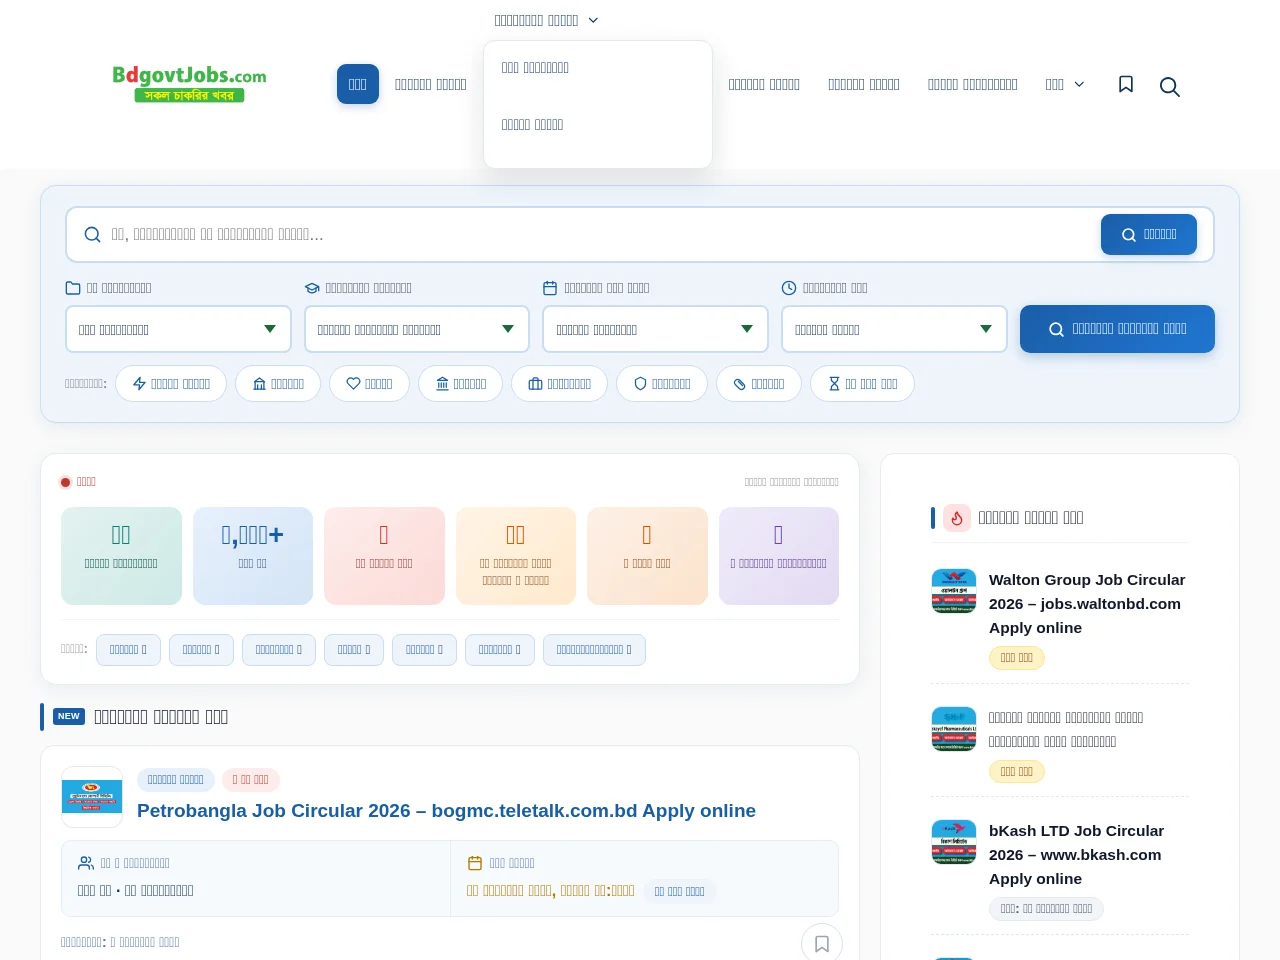Select the hourglass icon quick filter chip
Image resolution: width=1280 pixels, height=960 pixels.
coord(862,384)
